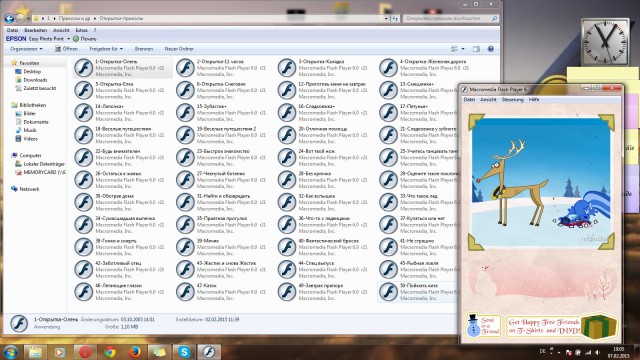The width and height of the screenshot is (640, 360).
Task: Open the File Explorer taskbar button
Action: coord(35,352)
